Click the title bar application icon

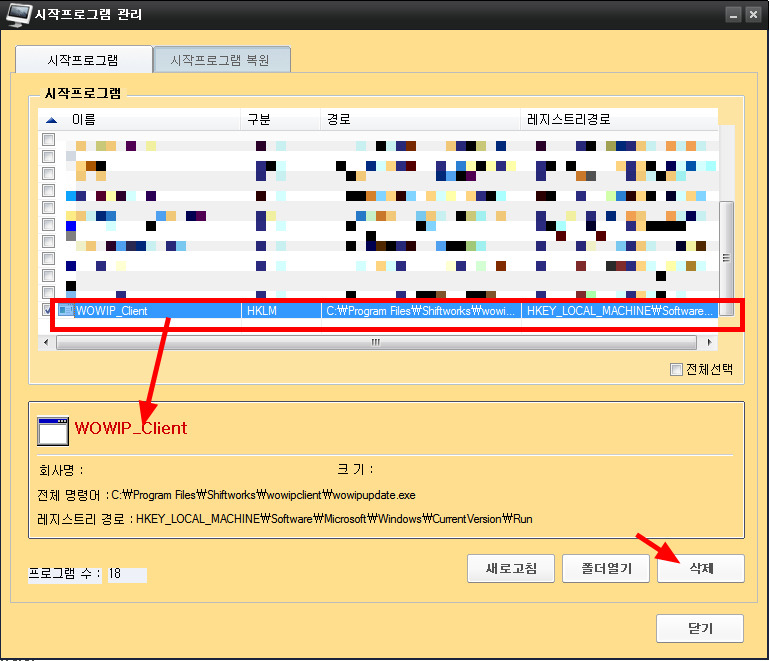click(17, 15)
